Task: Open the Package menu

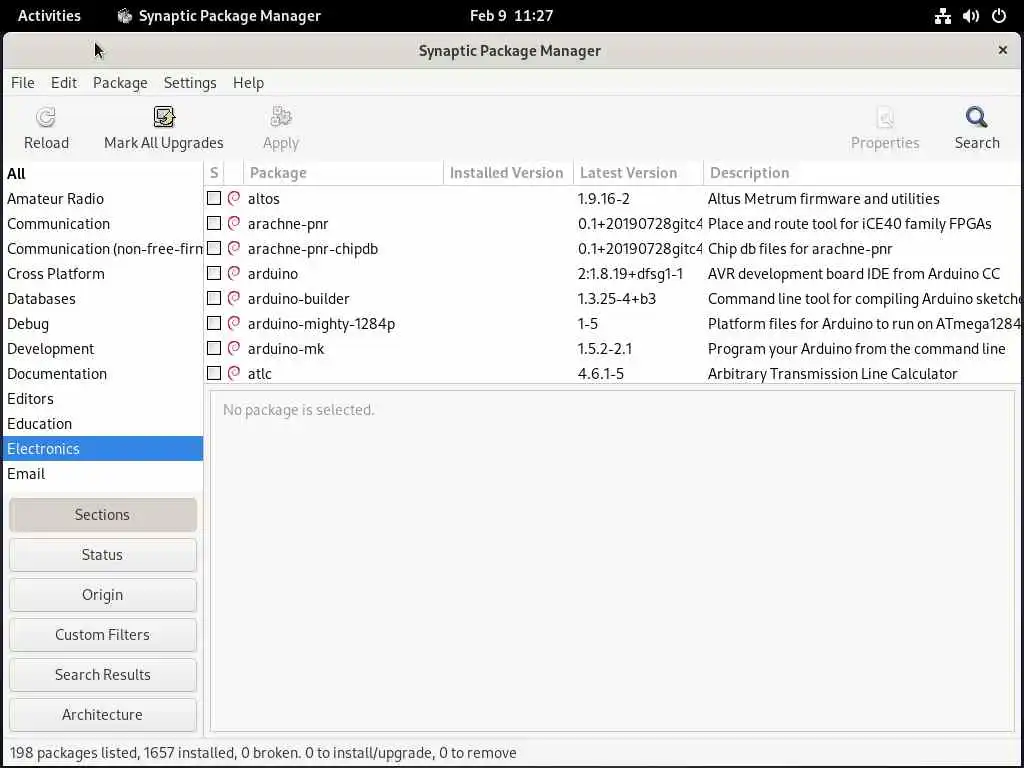Action: tap(120, 83)
